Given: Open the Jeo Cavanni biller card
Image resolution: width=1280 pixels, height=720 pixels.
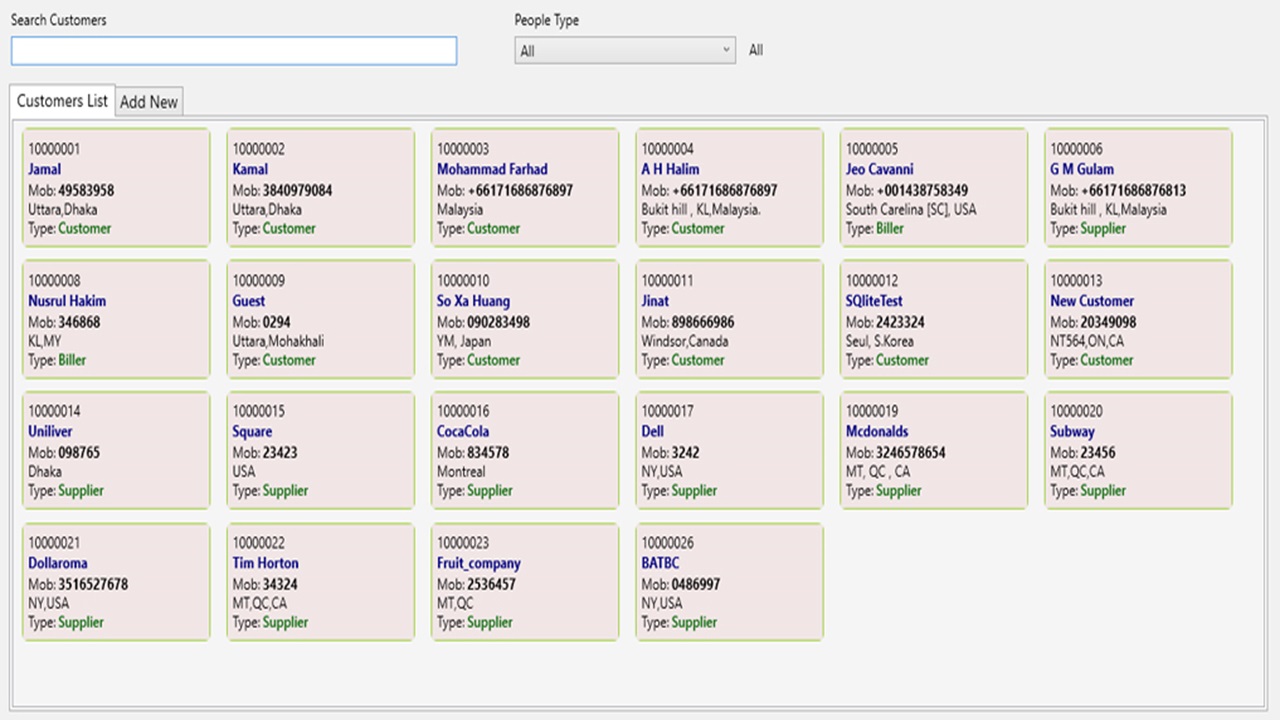Looking at the screenshot, I should (x=933, y=186).
